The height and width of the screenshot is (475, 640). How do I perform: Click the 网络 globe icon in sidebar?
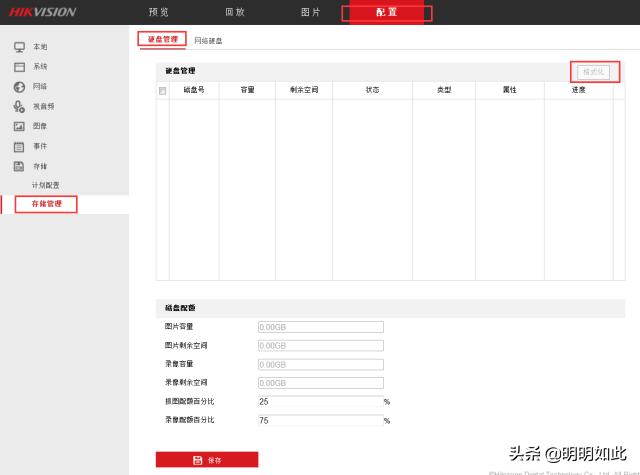19,87
